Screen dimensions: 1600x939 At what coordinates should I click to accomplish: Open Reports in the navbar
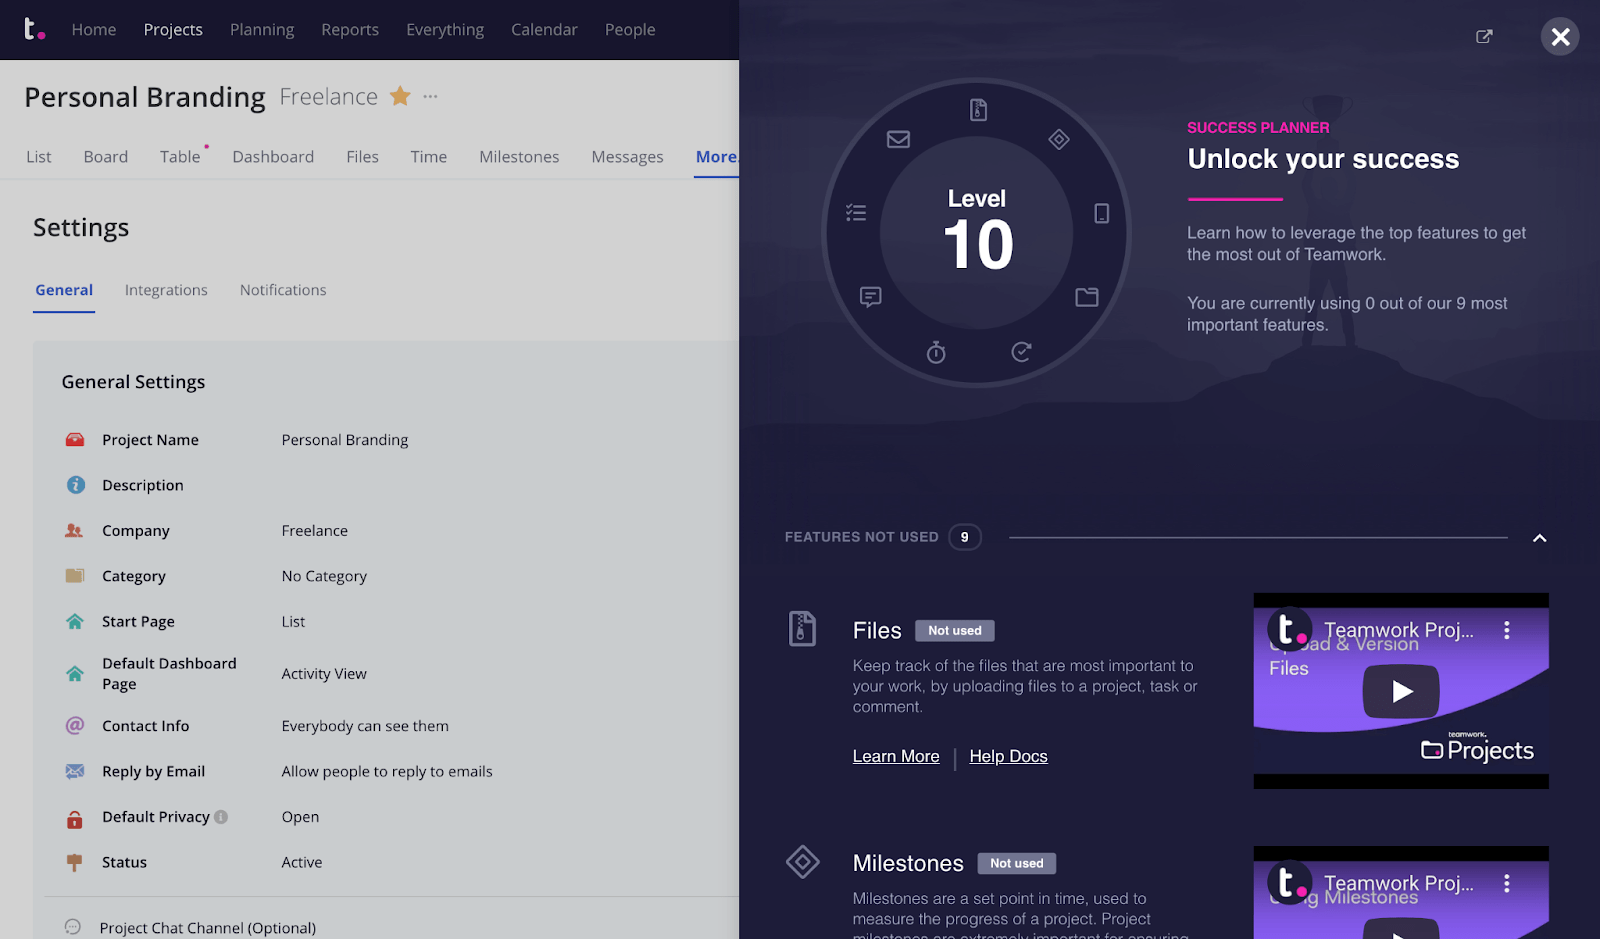pyautogui.click(x=350, y=30)
